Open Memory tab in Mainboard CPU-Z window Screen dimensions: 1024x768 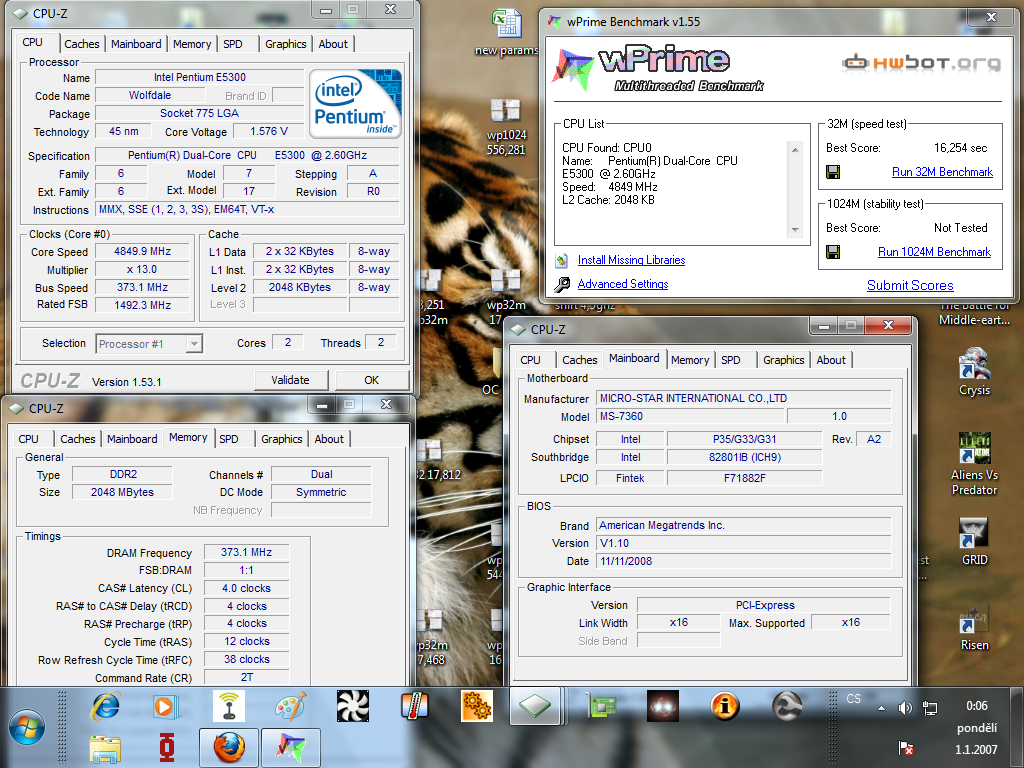pyautogui.click(x=690, y=360)
